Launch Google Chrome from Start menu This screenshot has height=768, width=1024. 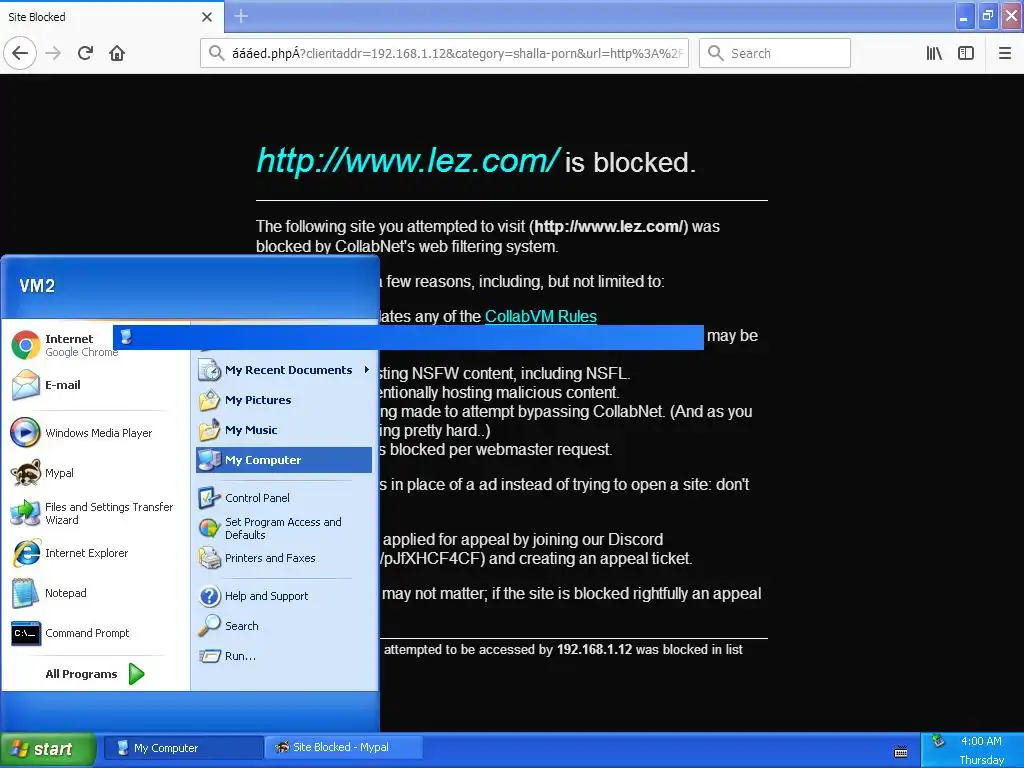(x=65, y=345)
